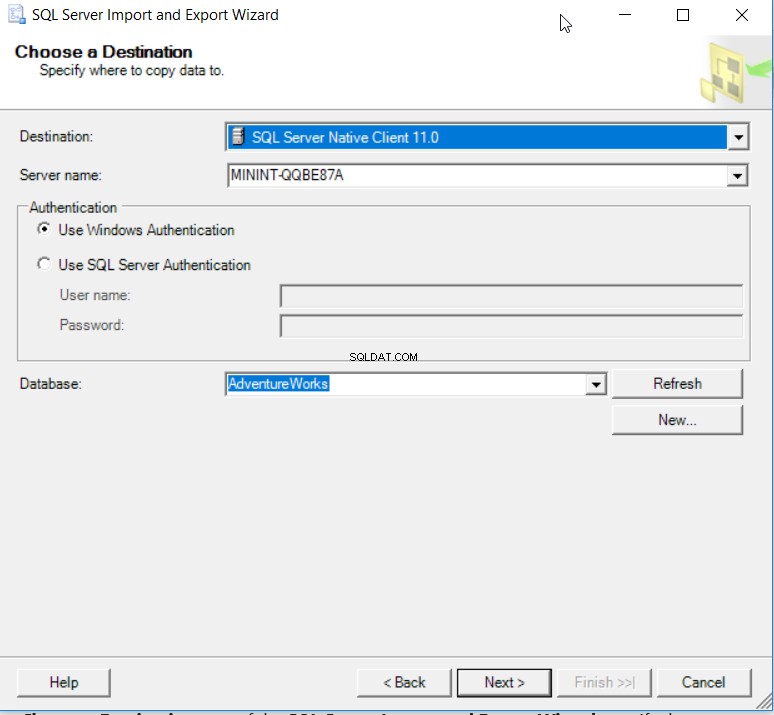This screenshot has width=774, height=715.
Task: Open the Destination dropdown arrow
Action: coord(738,137)
